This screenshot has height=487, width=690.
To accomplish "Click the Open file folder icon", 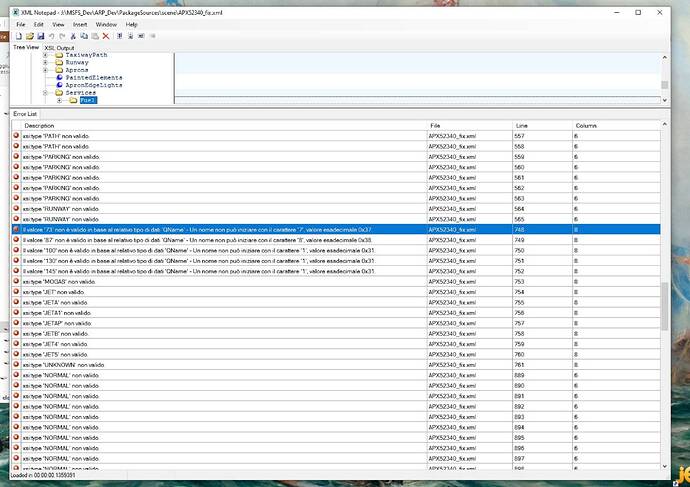I will click(x=29, y=36).
